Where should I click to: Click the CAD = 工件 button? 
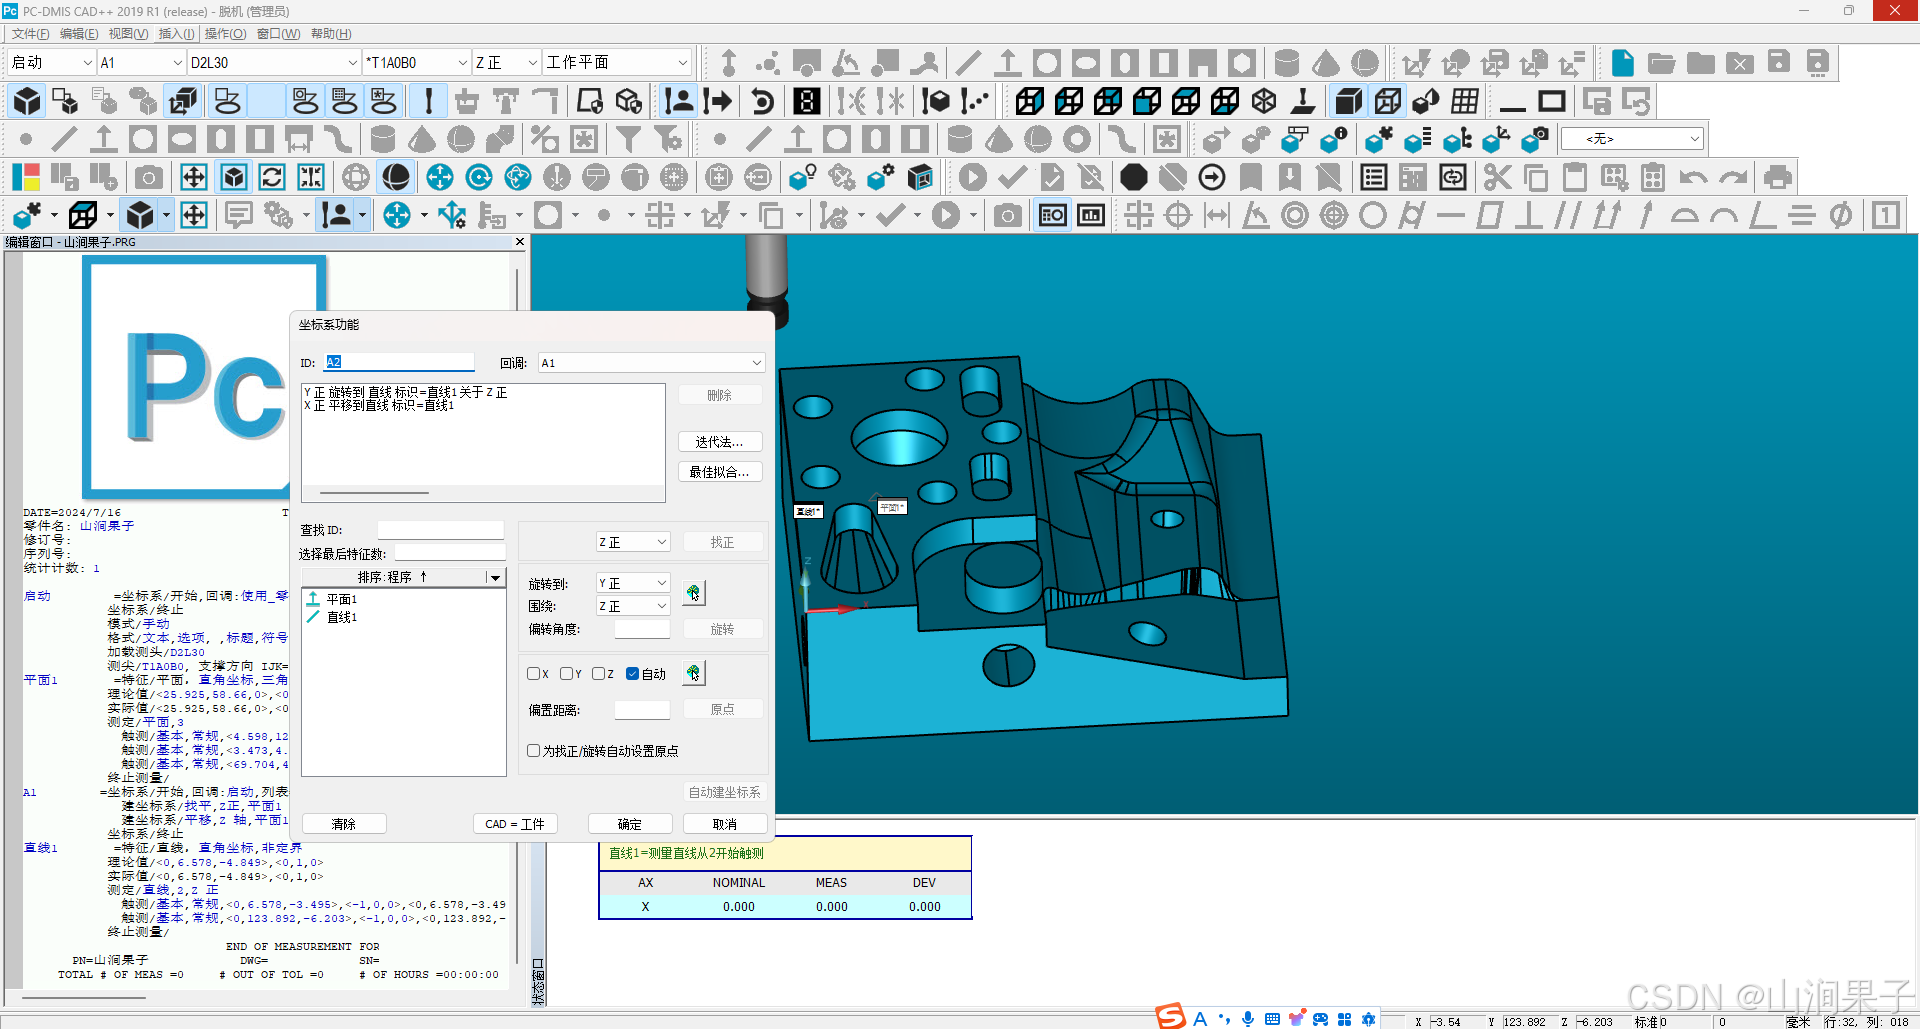(515, 824)
